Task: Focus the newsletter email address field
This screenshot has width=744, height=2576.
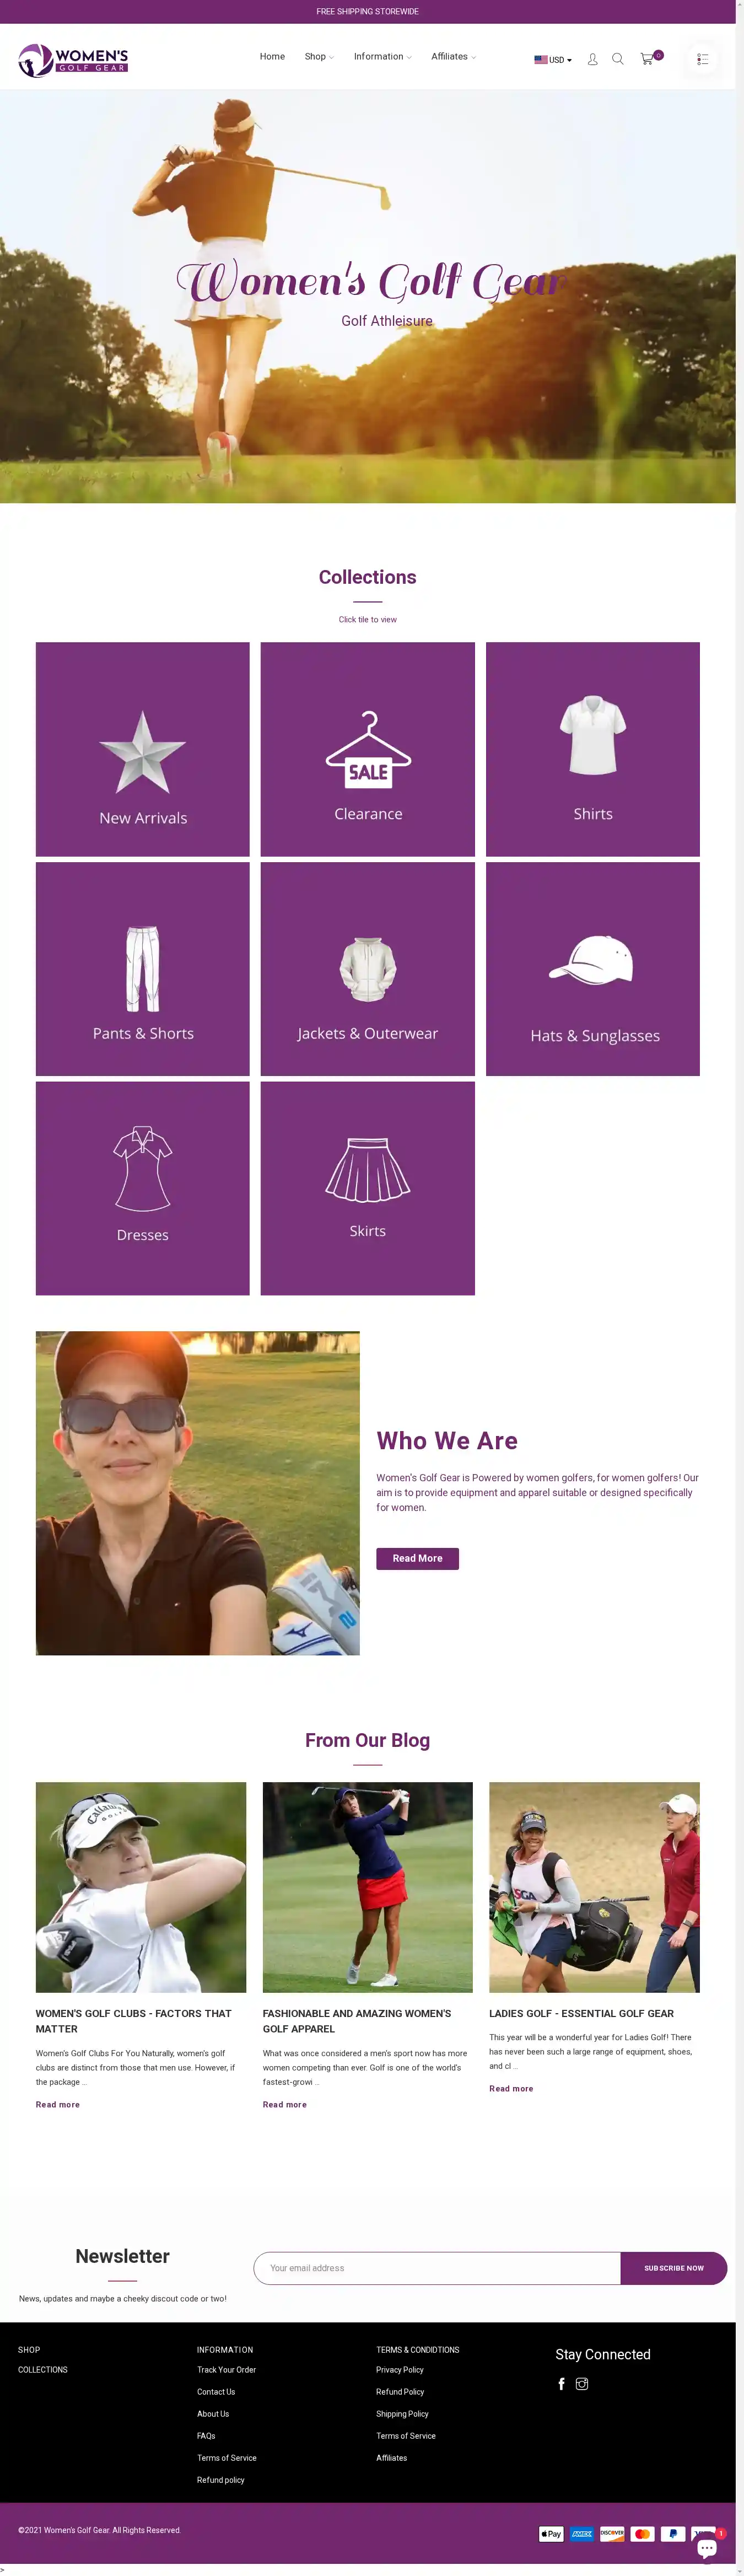Action: tap(437, 2268)
